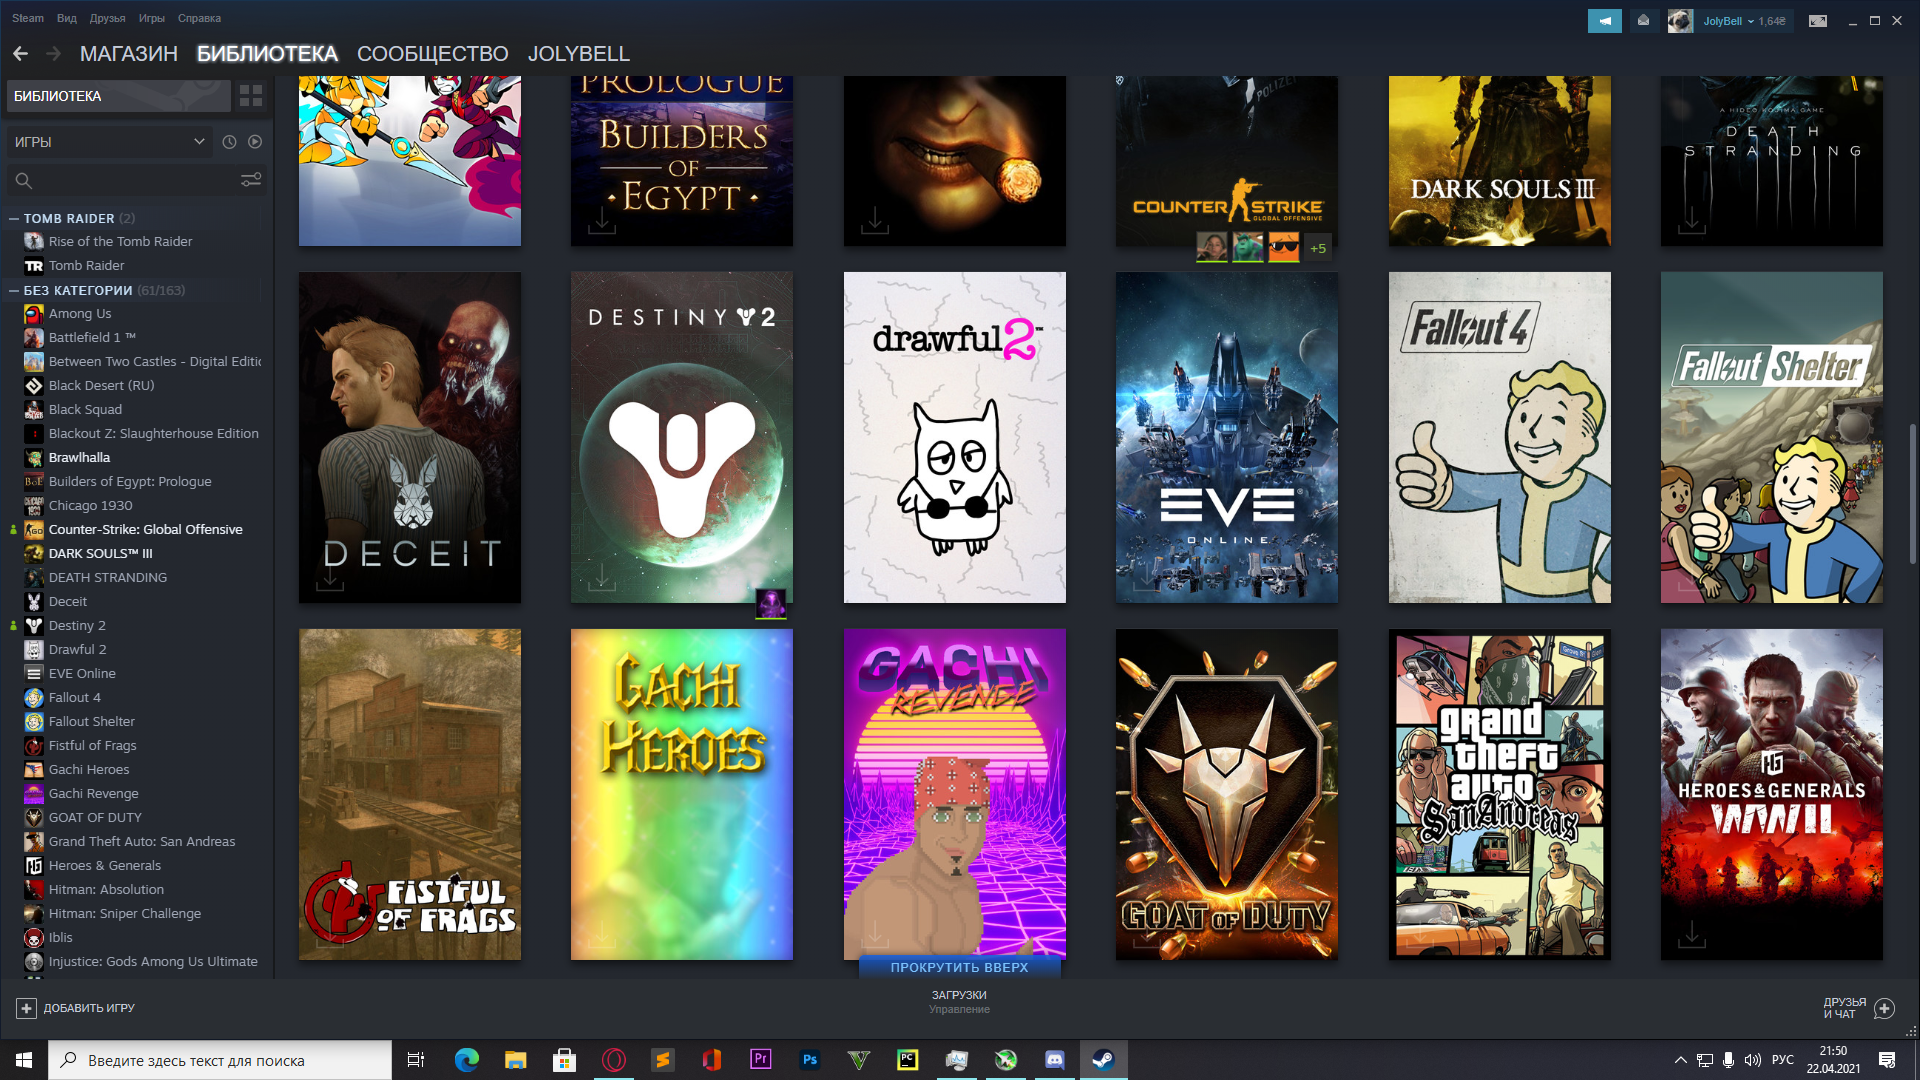Viewport: 1920px width, 1080px height.
Task: Click the БИБЛИОТЕКА home button
Action: tap(118, 96)
